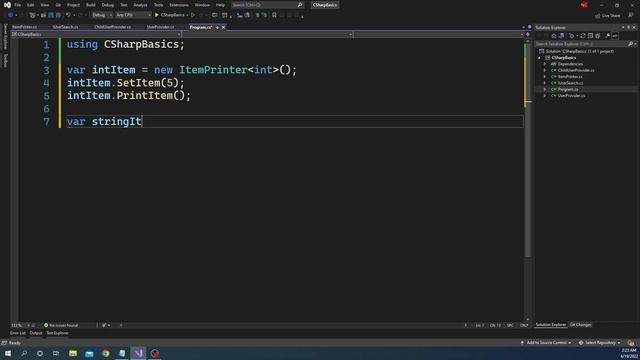Open the Build menu
The height and width of the screenshot is (360, 640).
pyautogui.click(x=91, y=5)
